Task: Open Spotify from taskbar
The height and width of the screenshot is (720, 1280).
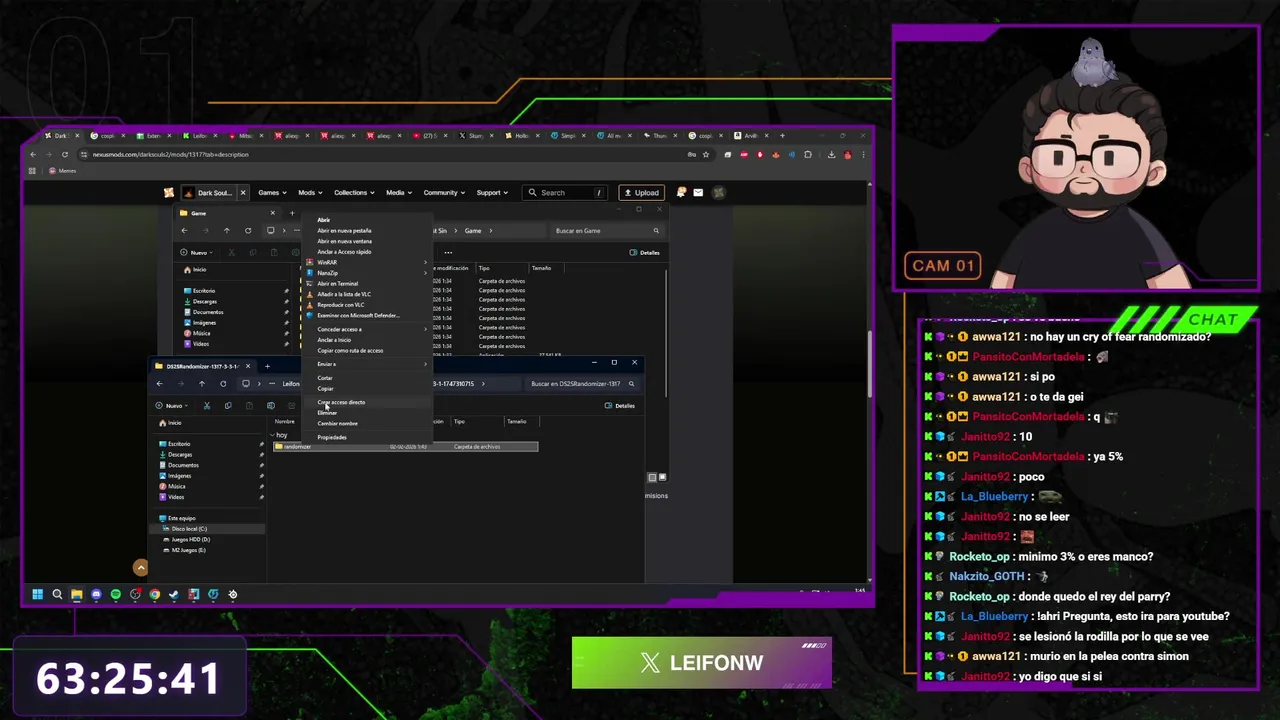Action: tap(116, 594)
